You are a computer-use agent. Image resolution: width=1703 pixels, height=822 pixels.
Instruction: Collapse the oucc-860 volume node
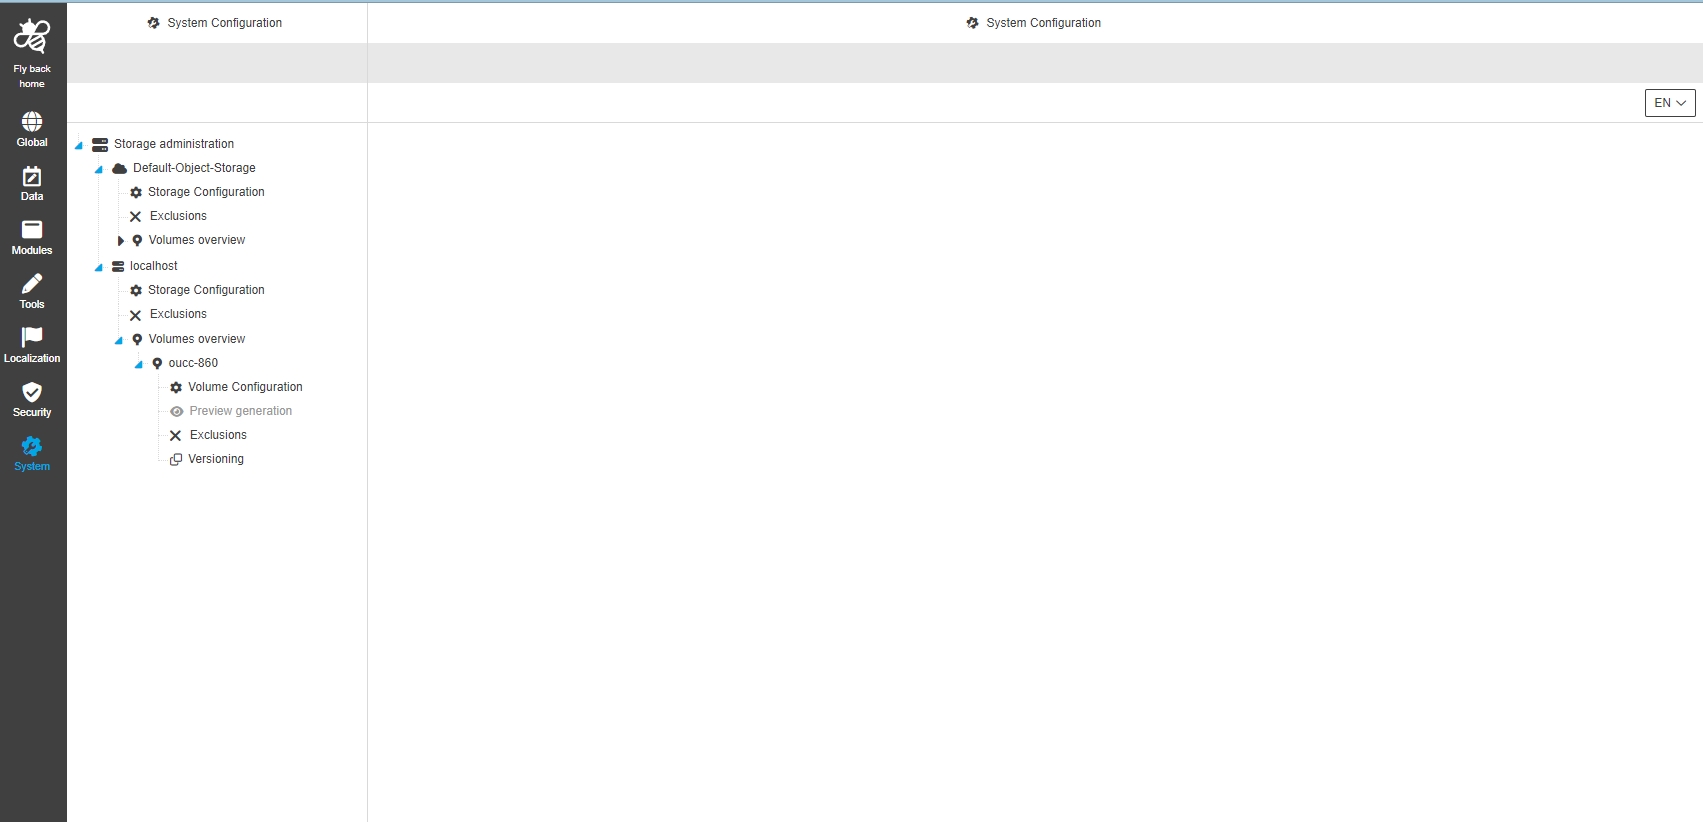click(139, 364)
